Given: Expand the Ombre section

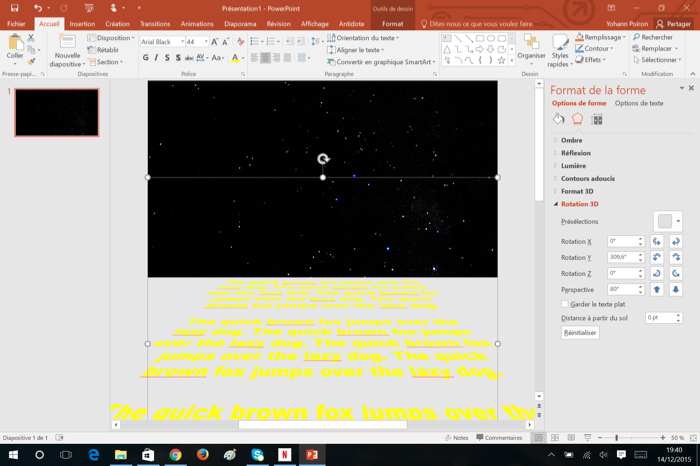Looking at the screenshot, I should tap(571, 141).
